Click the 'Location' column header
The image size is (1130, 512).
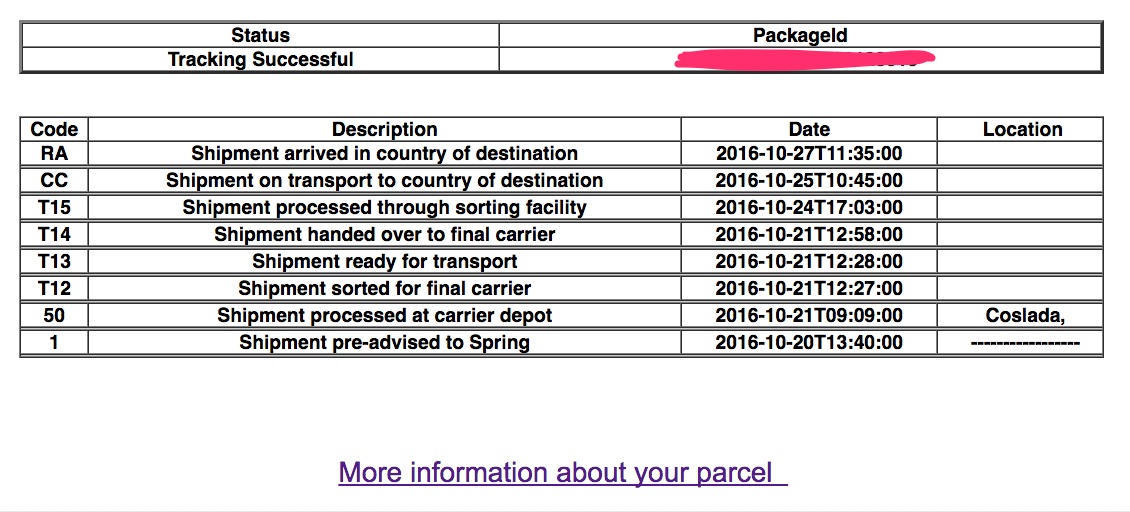click(x=1022, y=129)
